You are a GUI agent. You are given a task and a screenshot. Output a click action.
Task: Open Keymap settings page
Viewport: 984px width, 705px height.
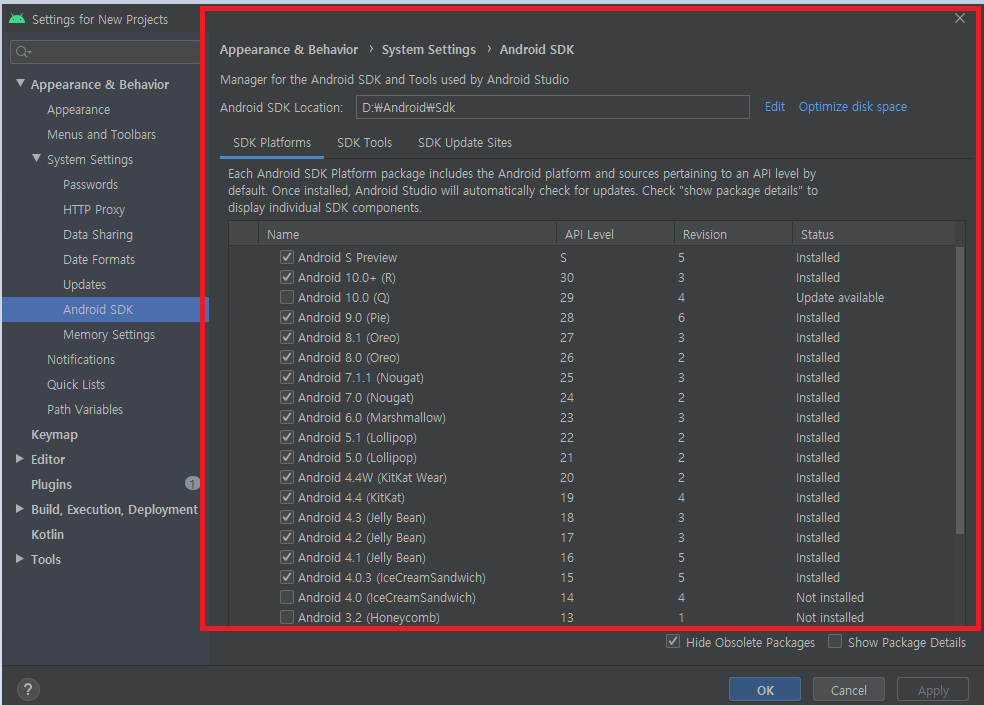coord(55,434)
